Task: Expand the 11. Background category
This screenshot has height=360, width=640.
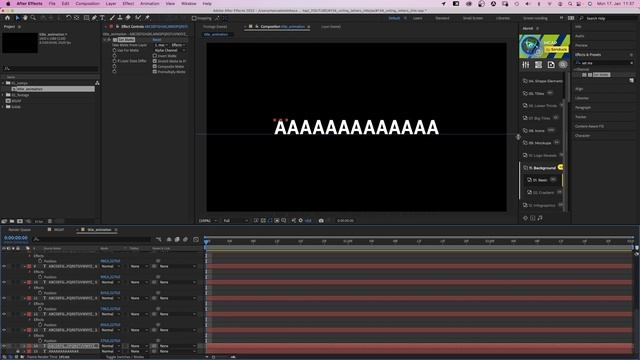Action: 542,168
